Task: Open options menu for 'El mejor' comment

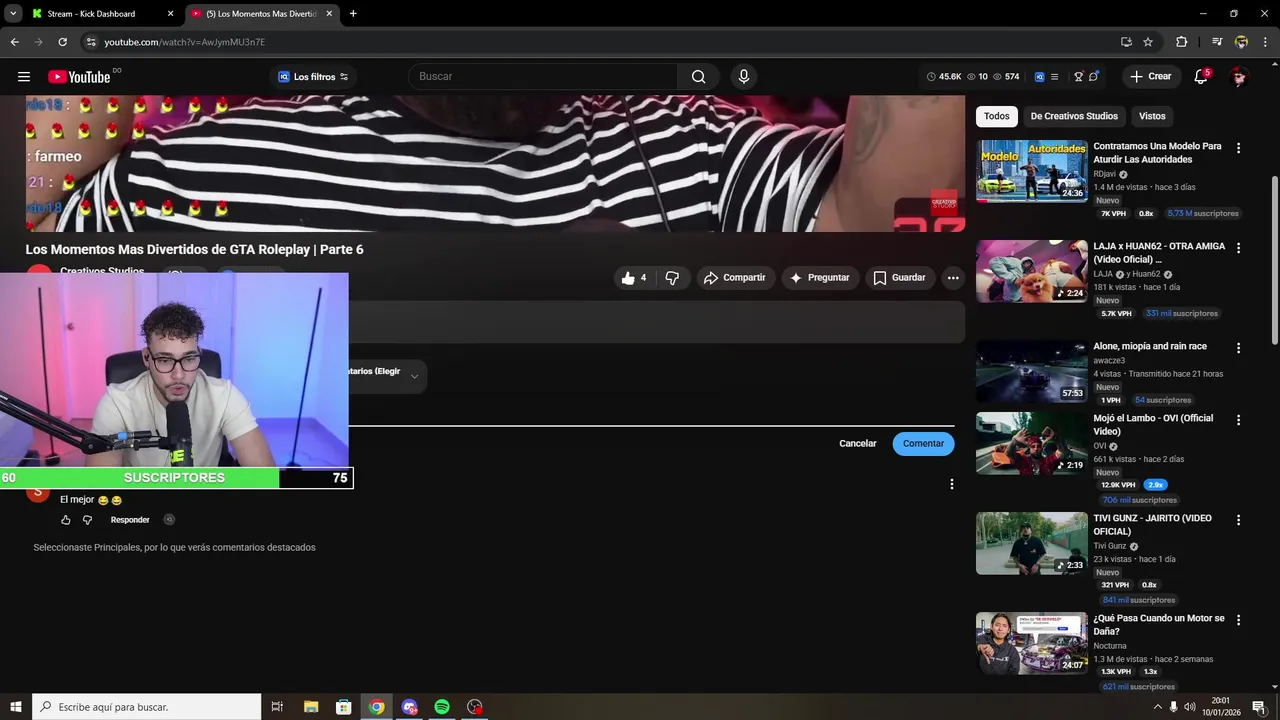Action: pyautogui.click(x=951, y=484)
